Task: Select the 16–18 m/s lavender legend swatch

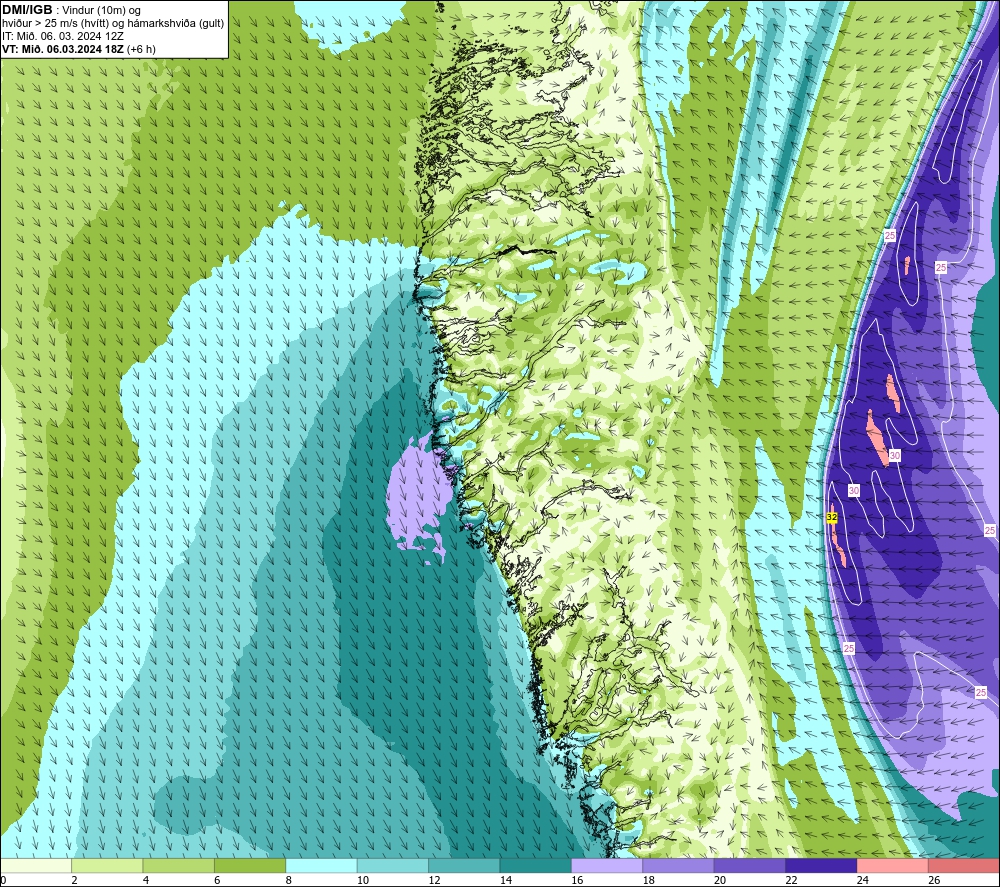Action: (x=607, y=865)
